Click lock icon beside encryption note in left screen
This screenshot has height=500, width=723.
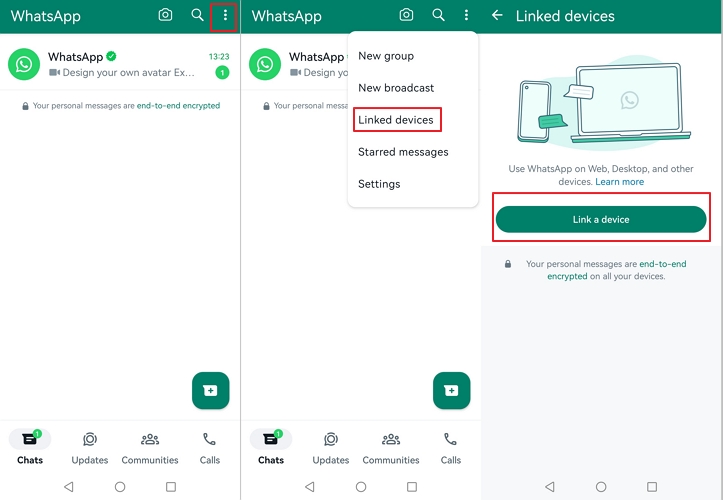25,106
